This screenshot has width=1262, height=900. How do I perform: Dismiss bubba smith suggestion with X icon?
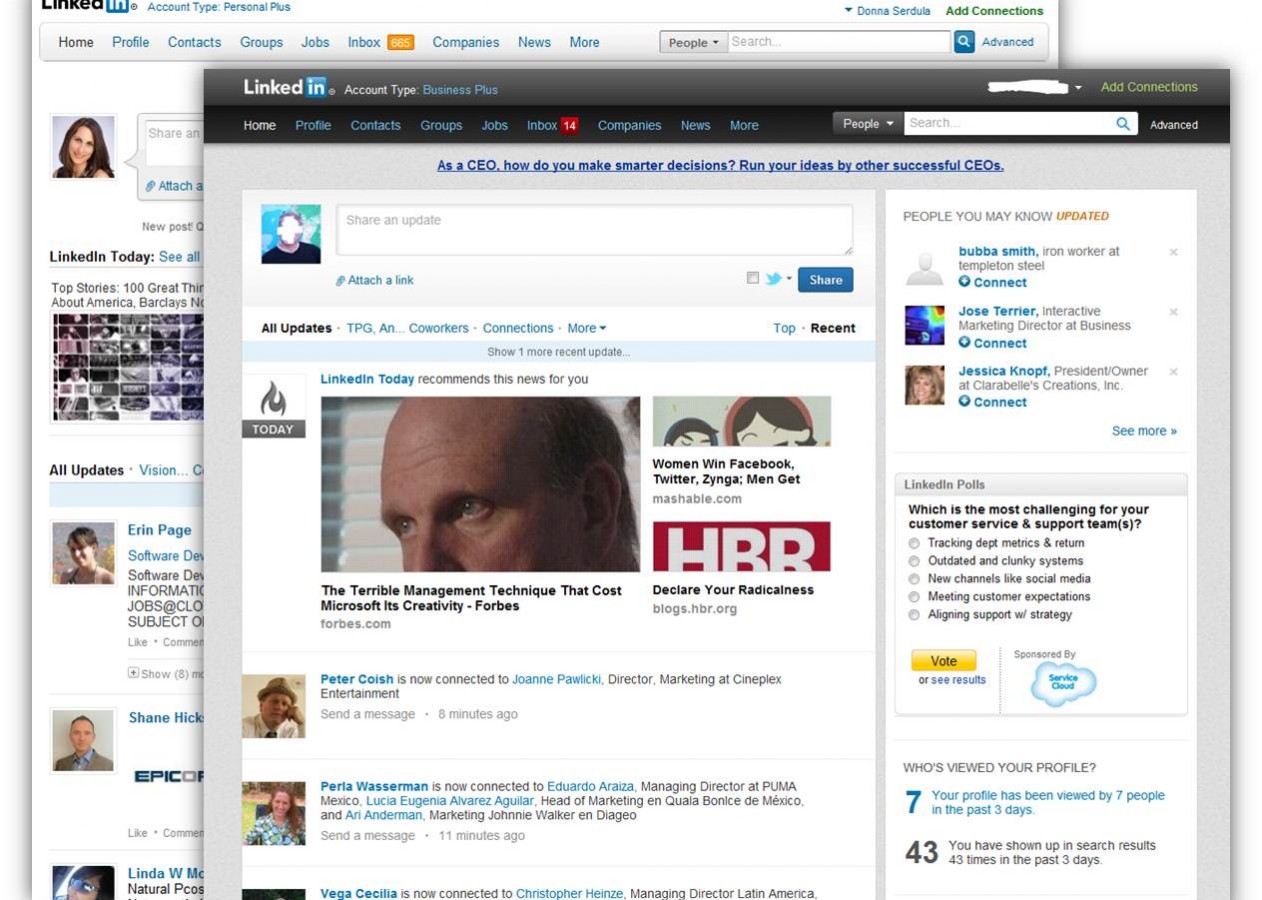coord(1174,252)
